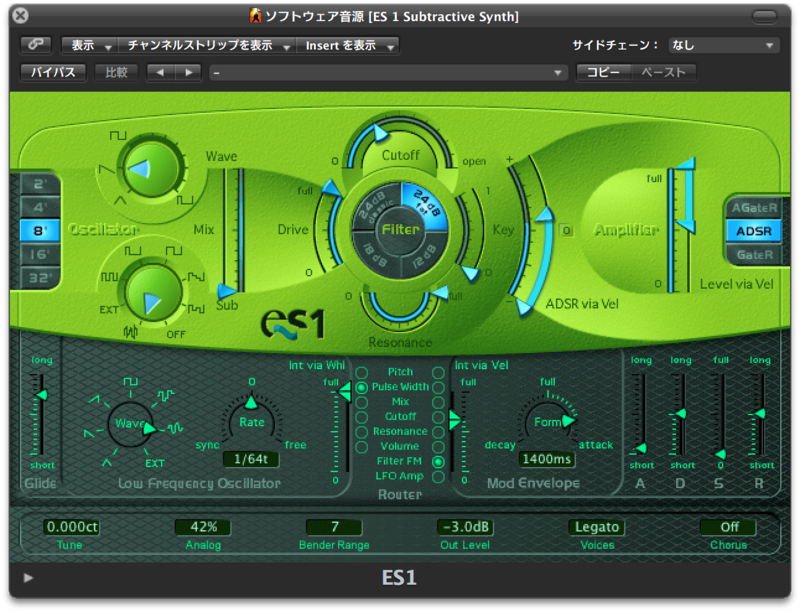Click the Tune 0.000ct value field
The width and height of the screenshot is (800, 612).
tap(71, 527)
